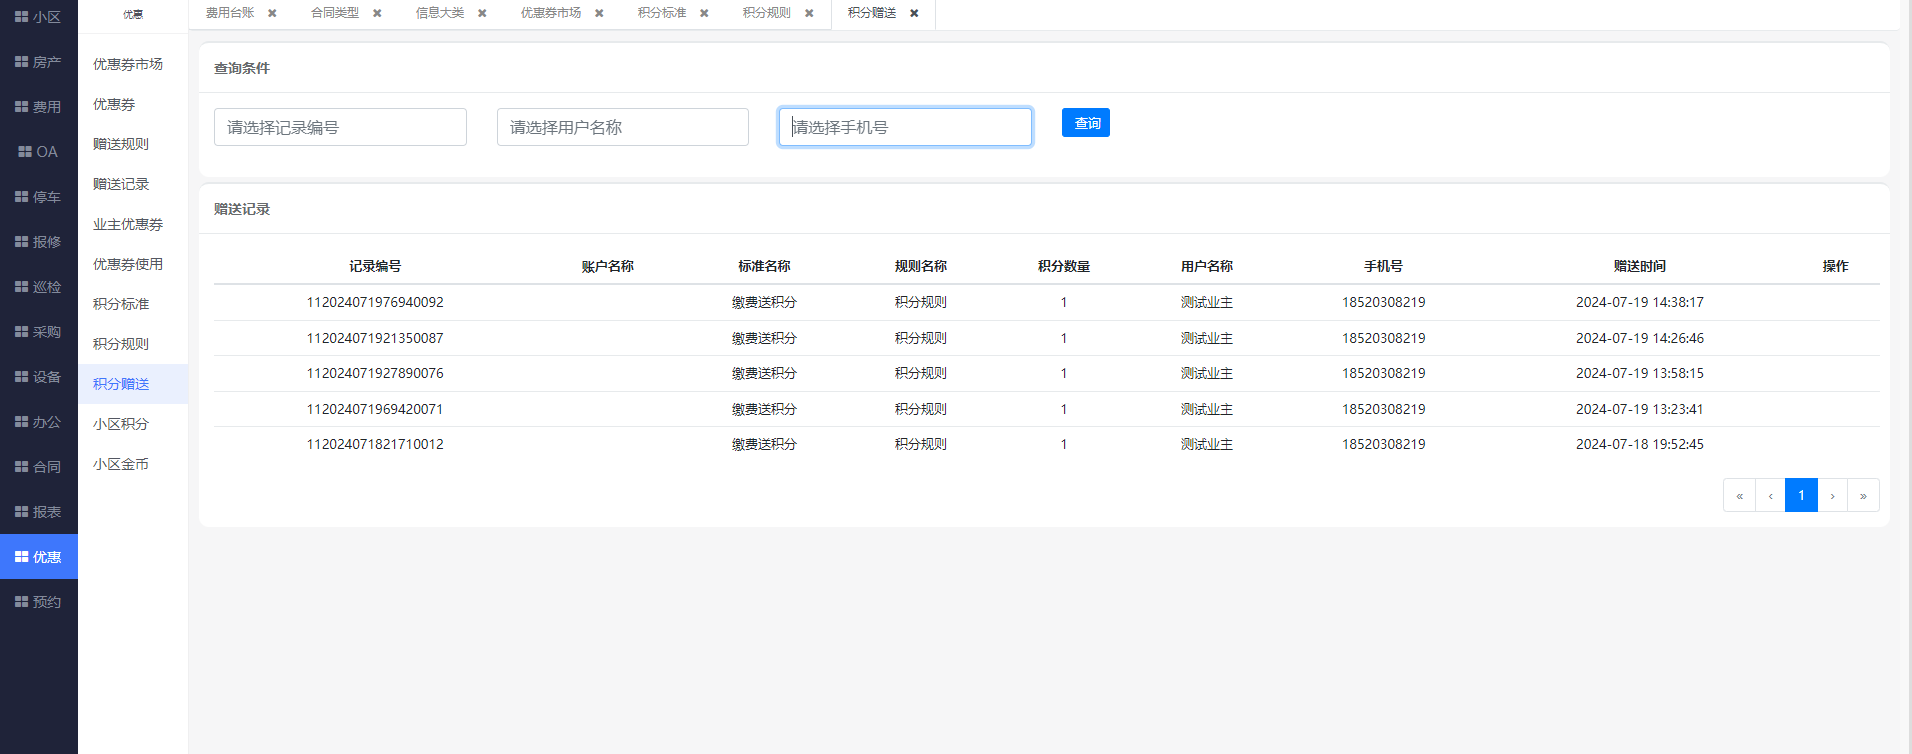Open the 预约 module in left sidebar
This screenshot has width=1912, height=754.
(x=38, y=602)
